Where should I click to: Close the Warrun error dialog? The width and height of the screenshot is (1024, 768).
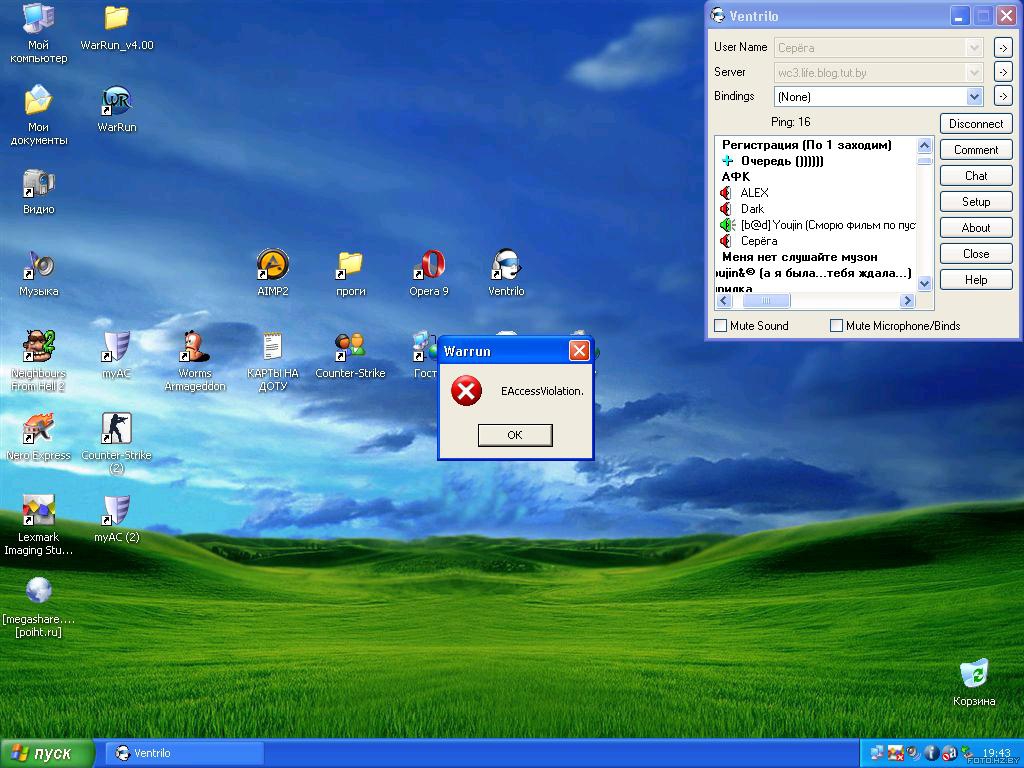tap(579, 351)
